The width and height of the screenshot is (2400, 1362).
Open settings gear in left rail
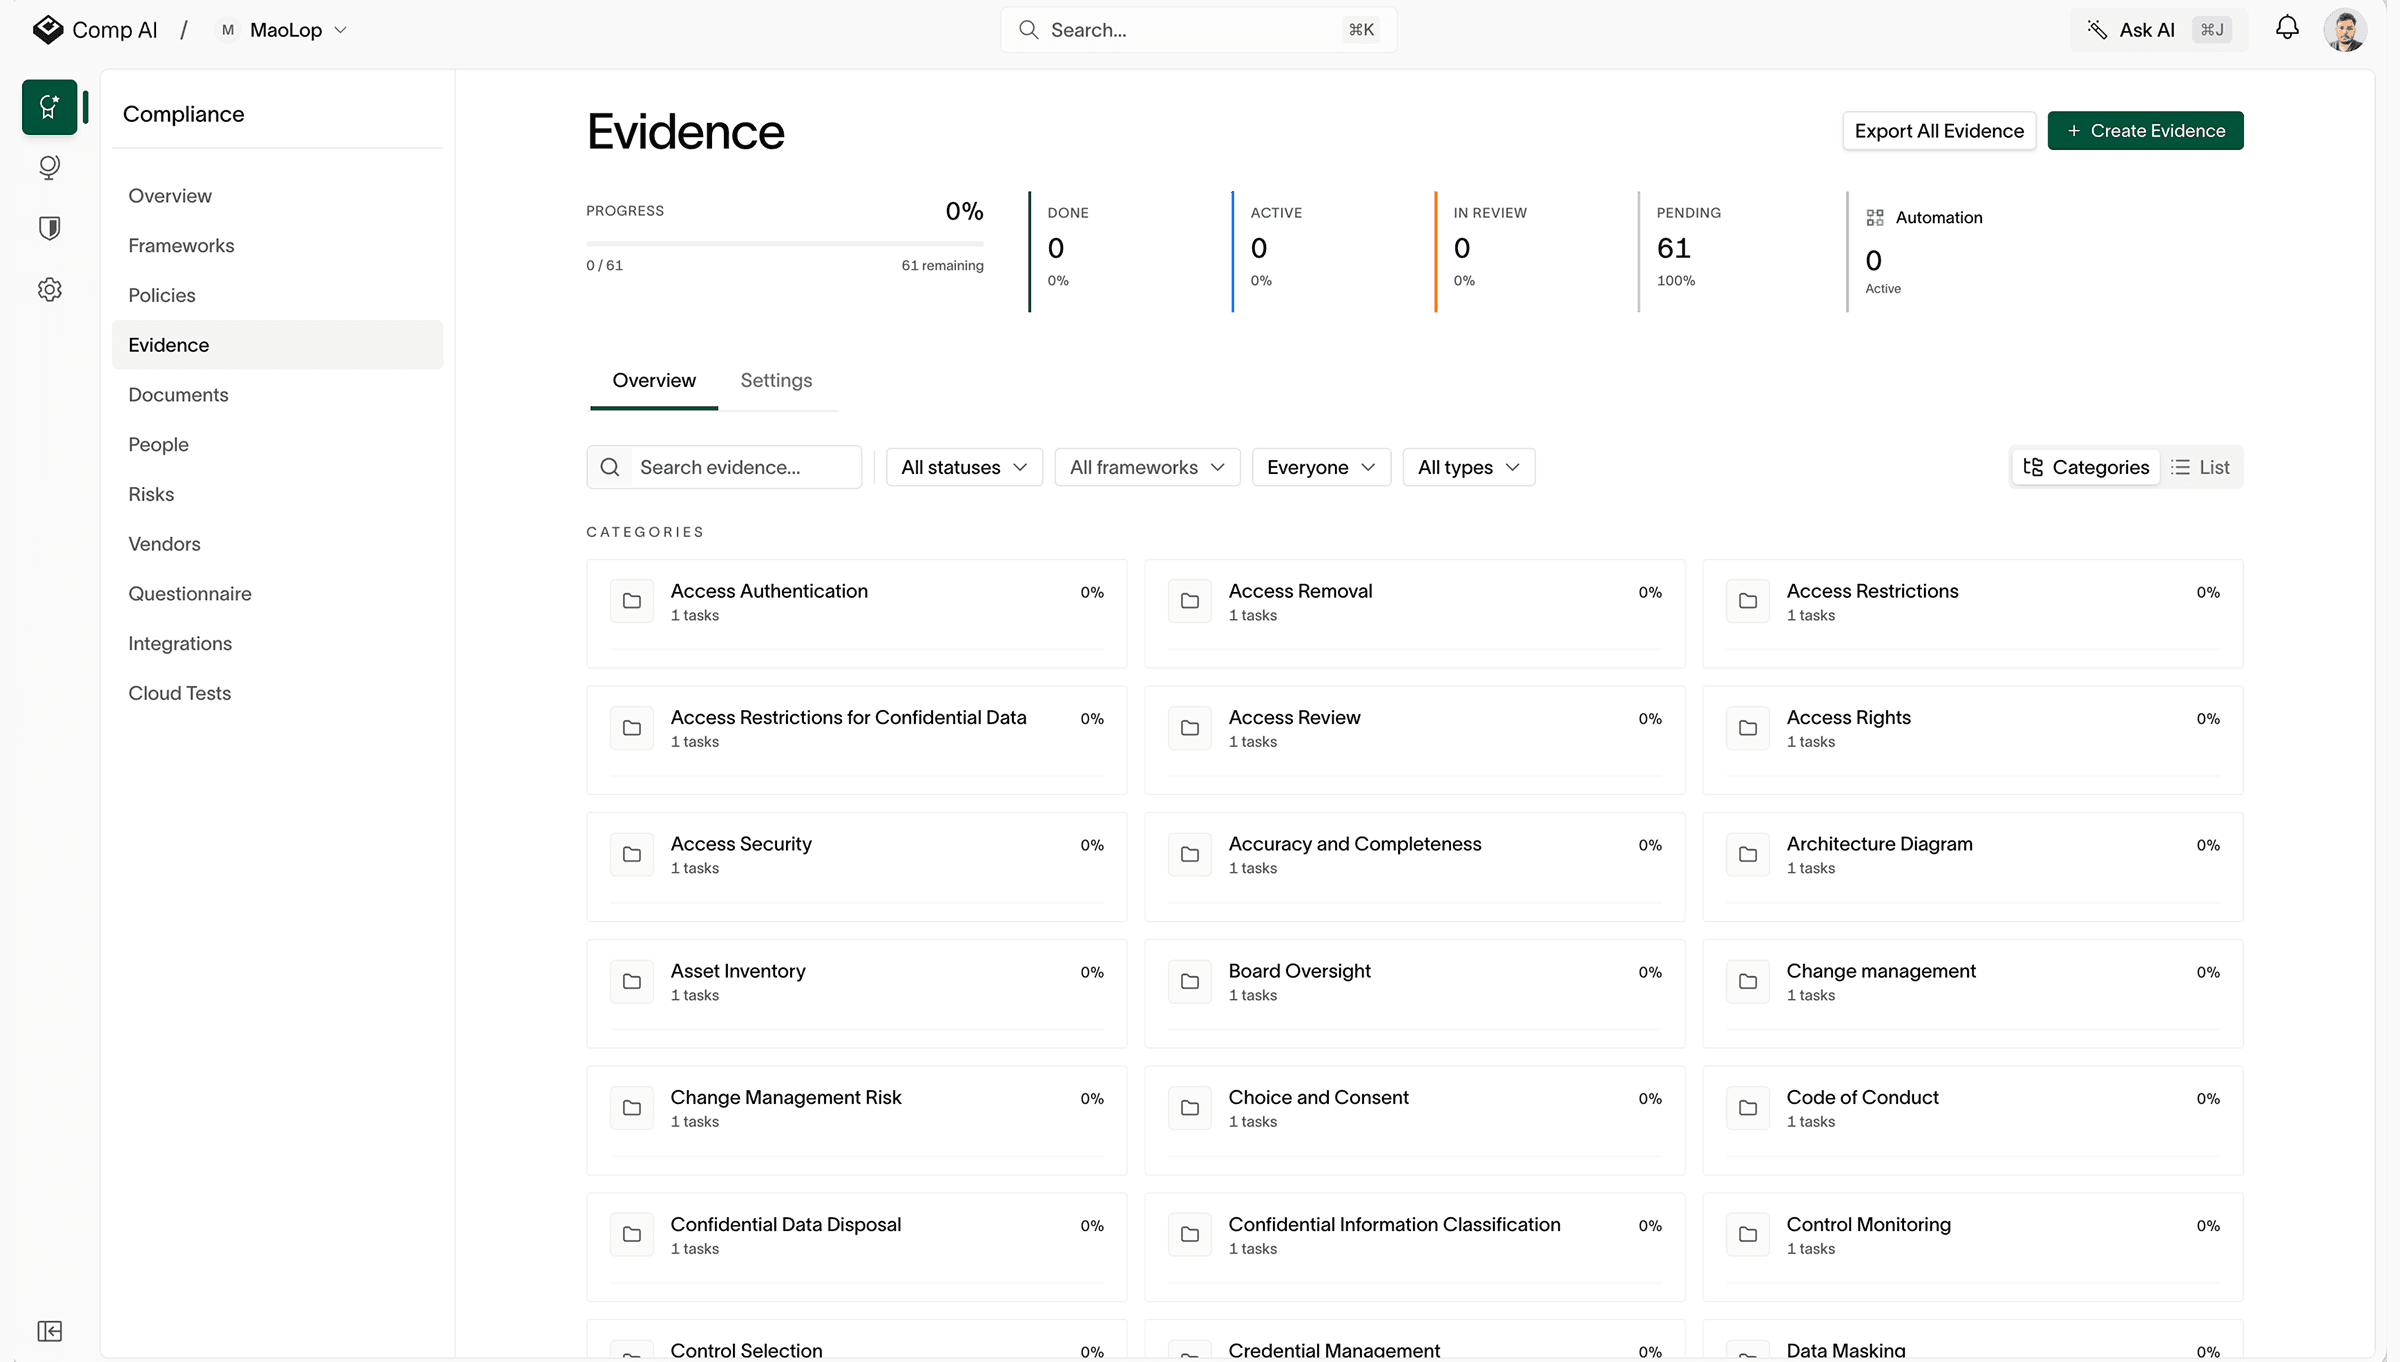[49, 290]
